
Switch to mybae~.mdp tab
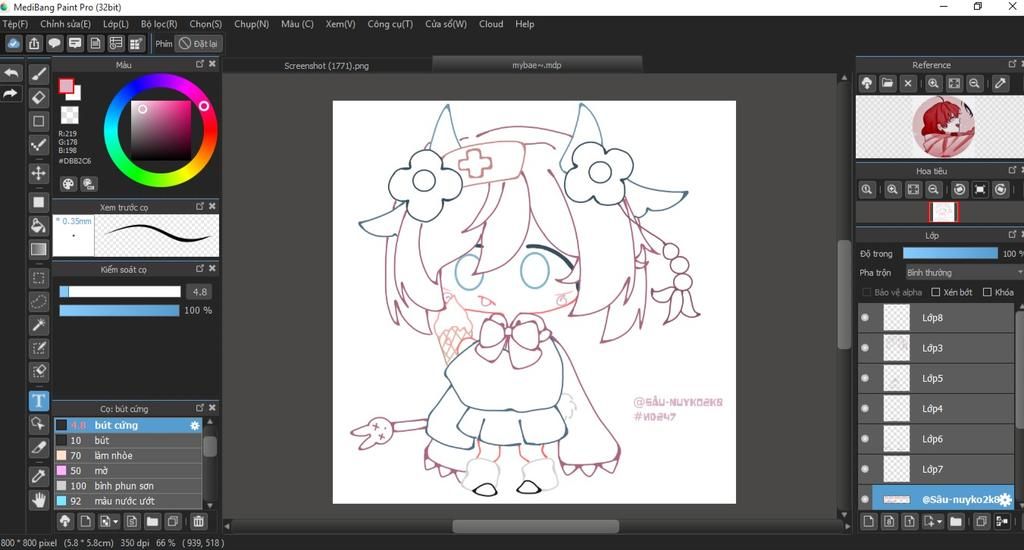point(537,65)
